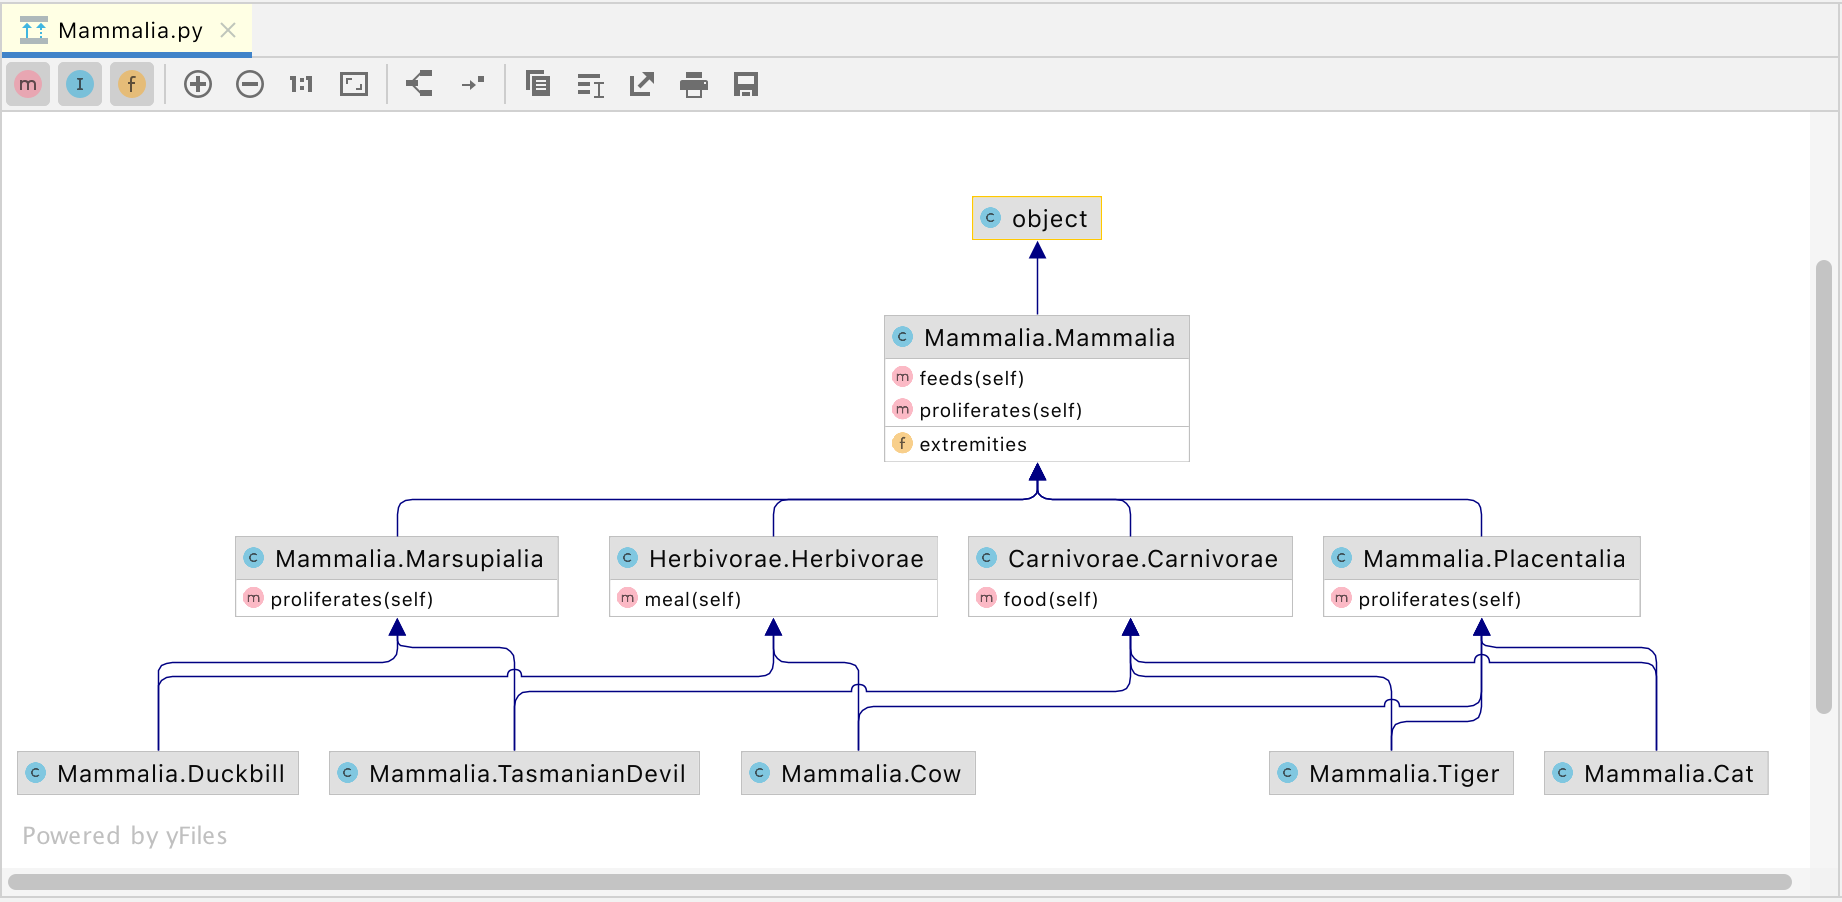Copy the diagram to clipboard
The width and height of the screenshot is (1842, 902).
(x=538, y=84)
